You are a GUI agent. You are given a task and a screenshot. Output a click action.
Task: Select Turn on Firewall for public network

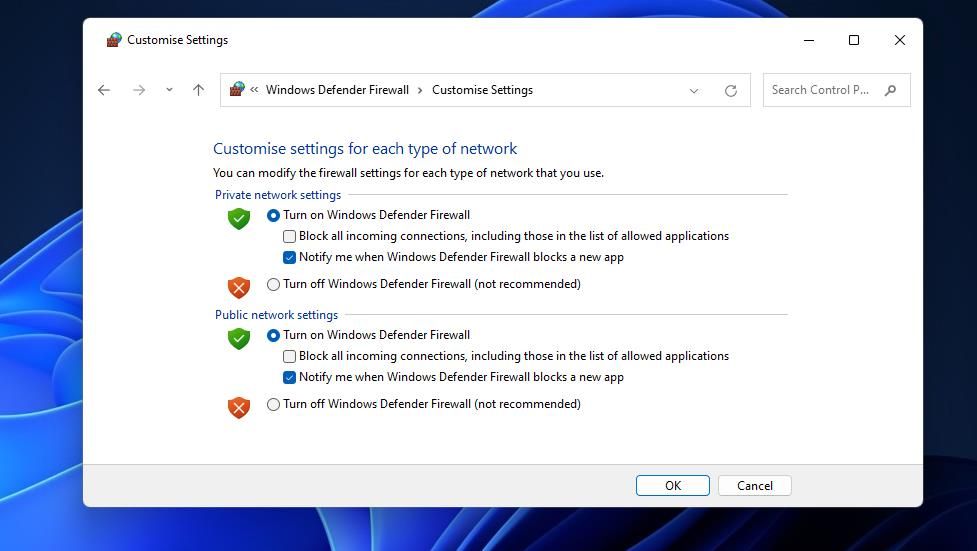[x=273, y=335]
